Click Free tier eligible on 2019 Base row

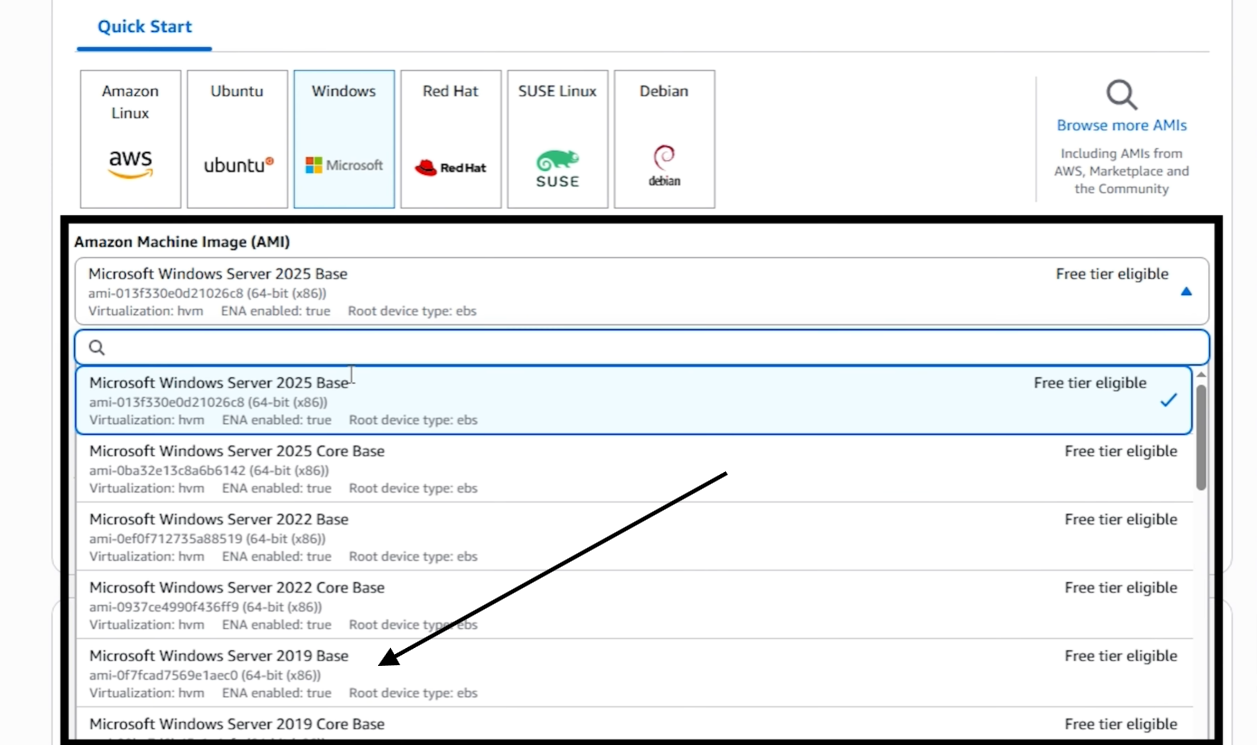[x=1121, y=656]
